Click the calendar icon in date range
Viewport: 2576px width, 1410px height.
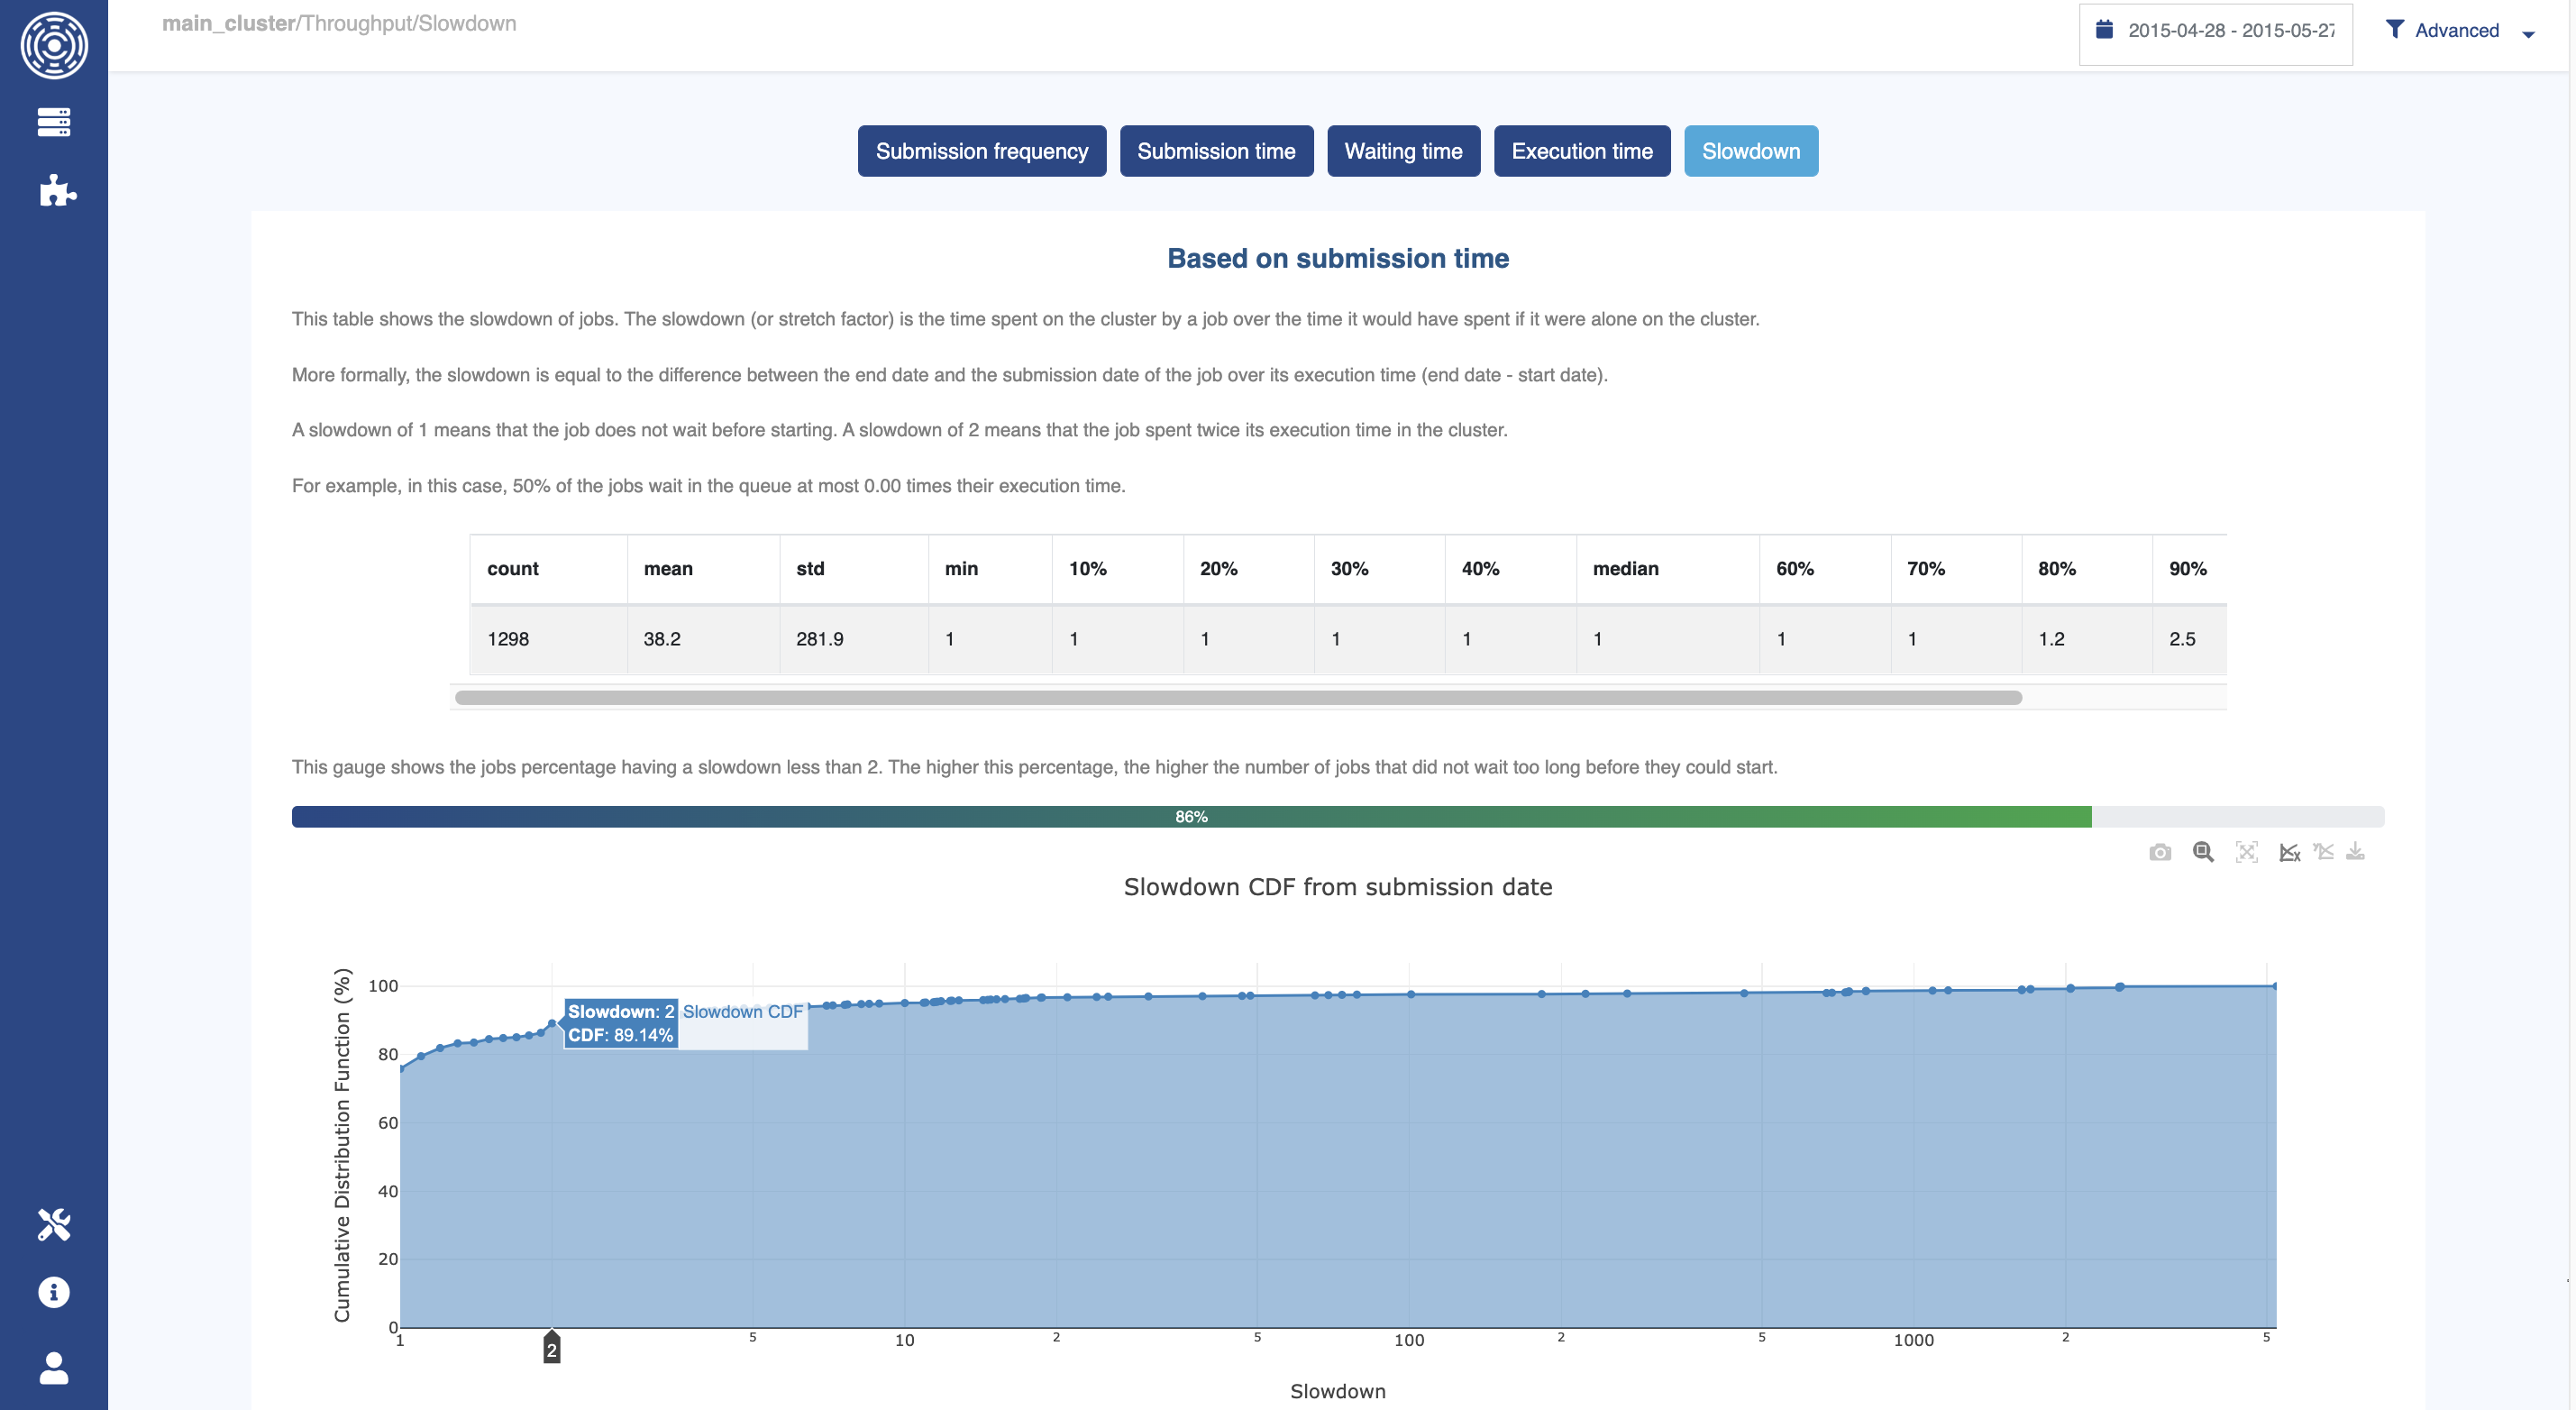2104,30
